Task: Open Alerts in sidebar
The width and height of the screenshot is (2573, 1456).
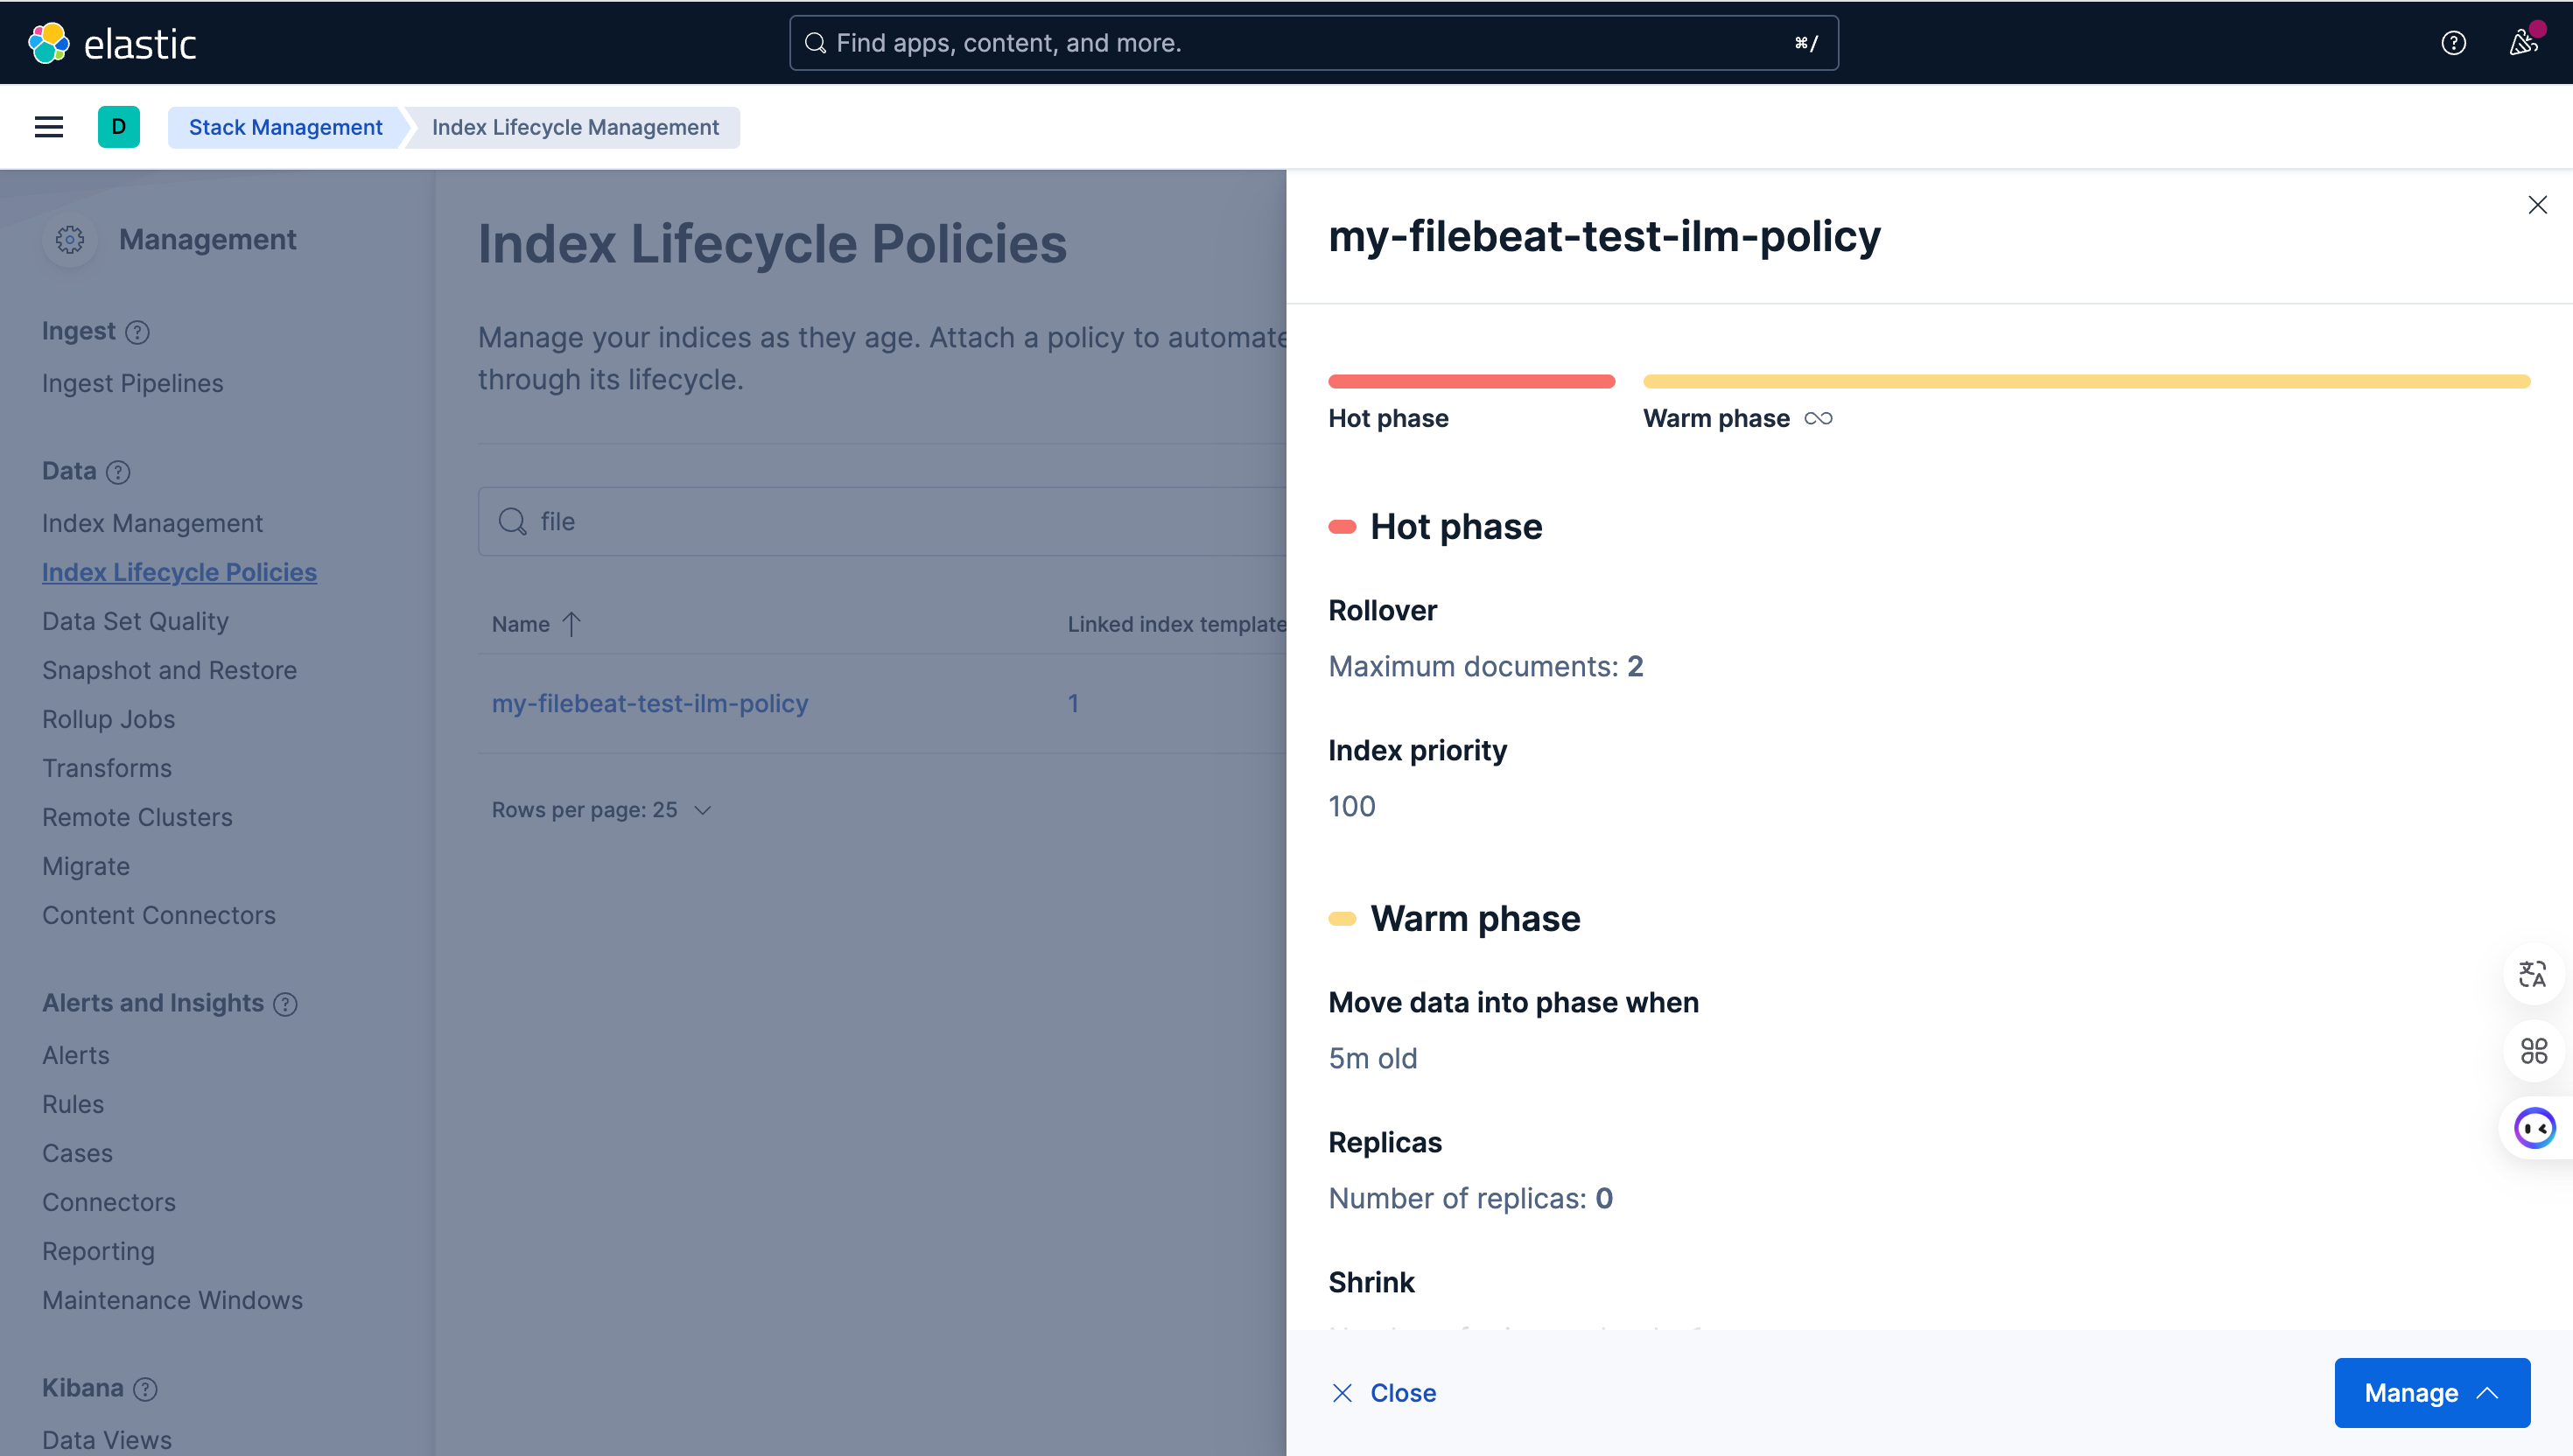Action: [x=76, y=1055]
